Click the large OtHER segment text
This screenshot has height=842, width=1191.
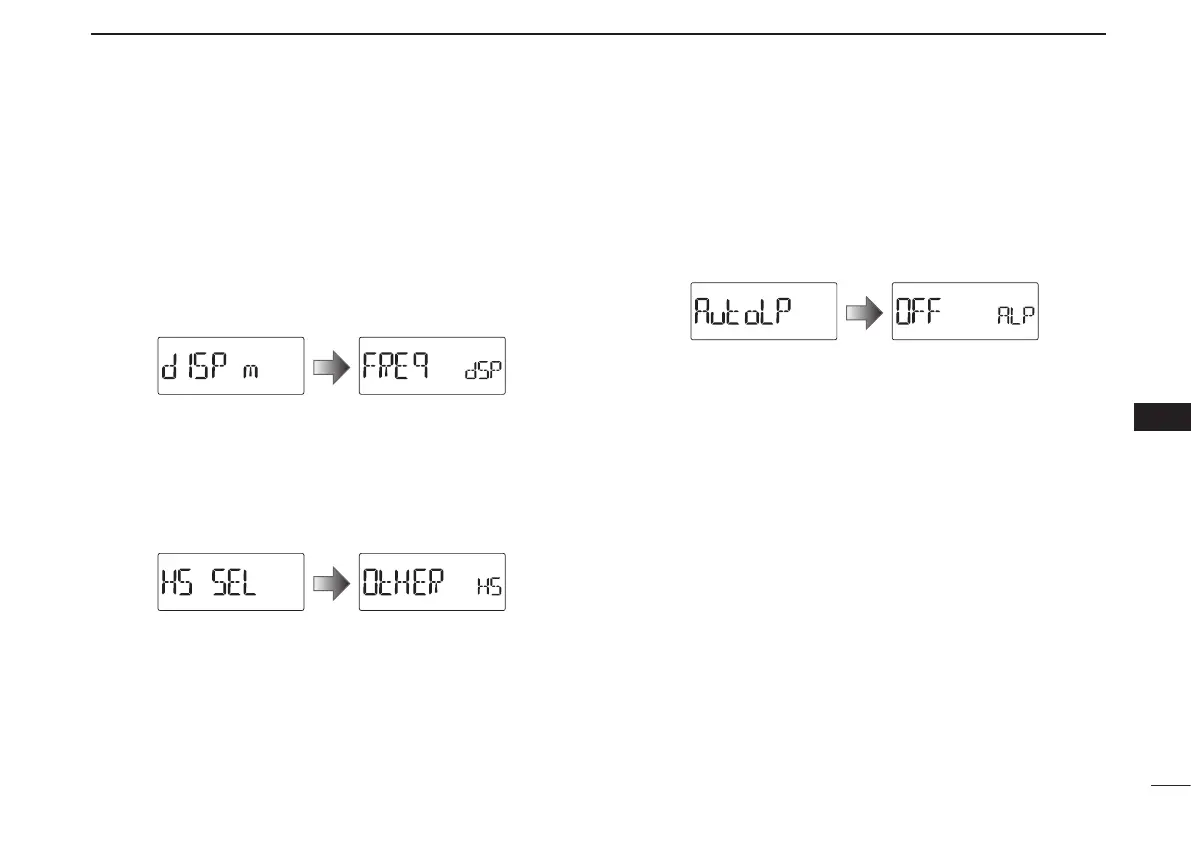pos(403,582)
